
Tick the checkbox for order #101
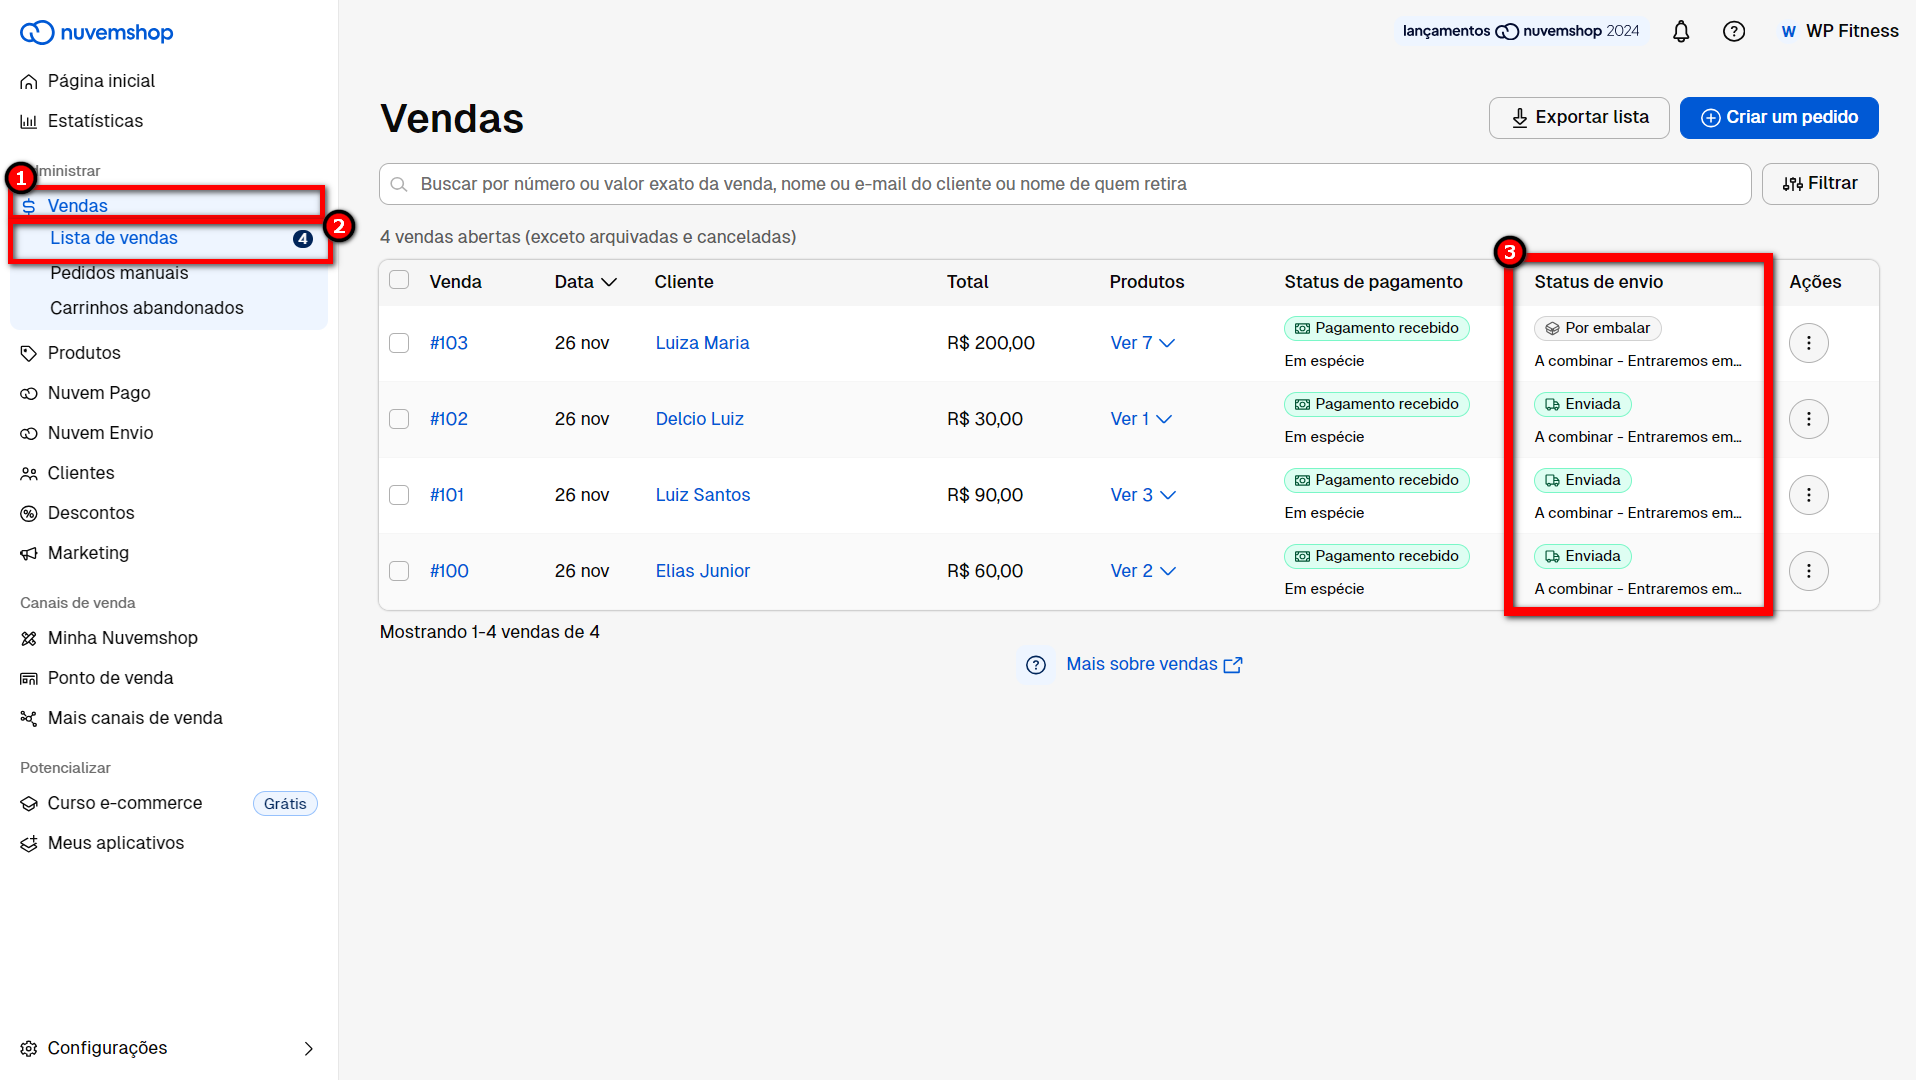click(x=399, y=495)
